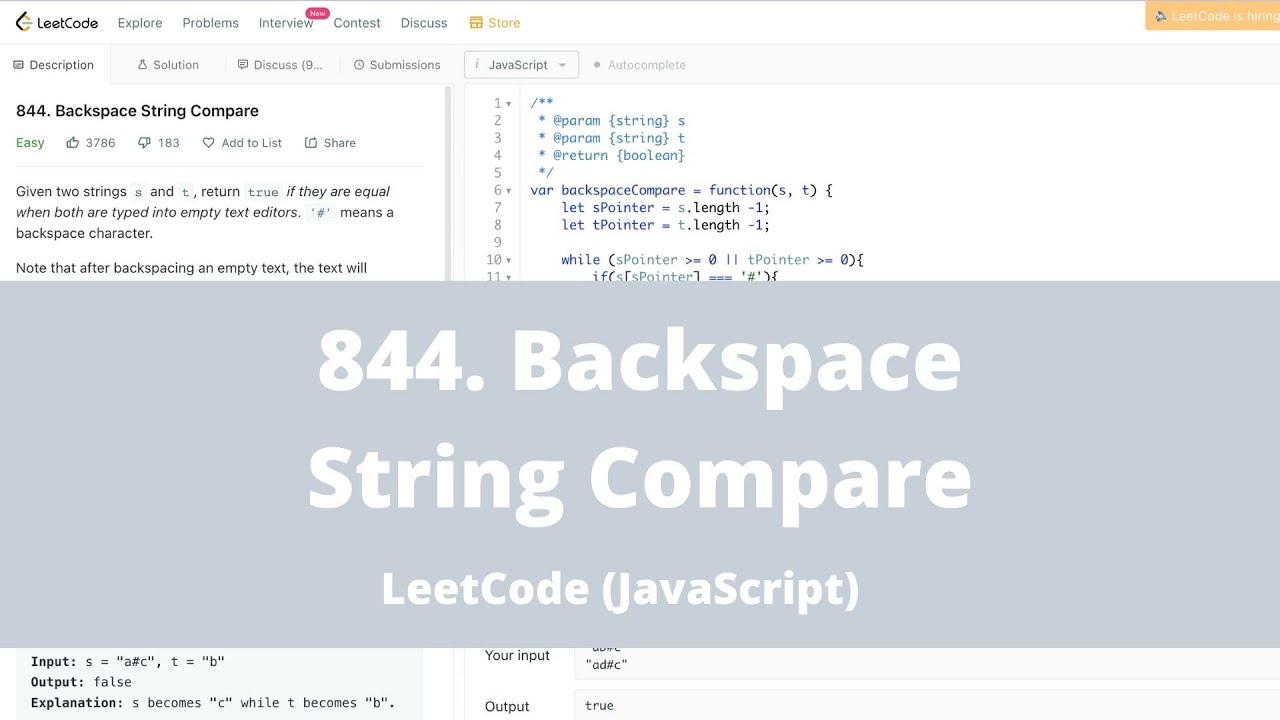Click the Easy difficulty label
Image resolution: width=1280 pixels, height=720 pixels.
click(30, 143)
